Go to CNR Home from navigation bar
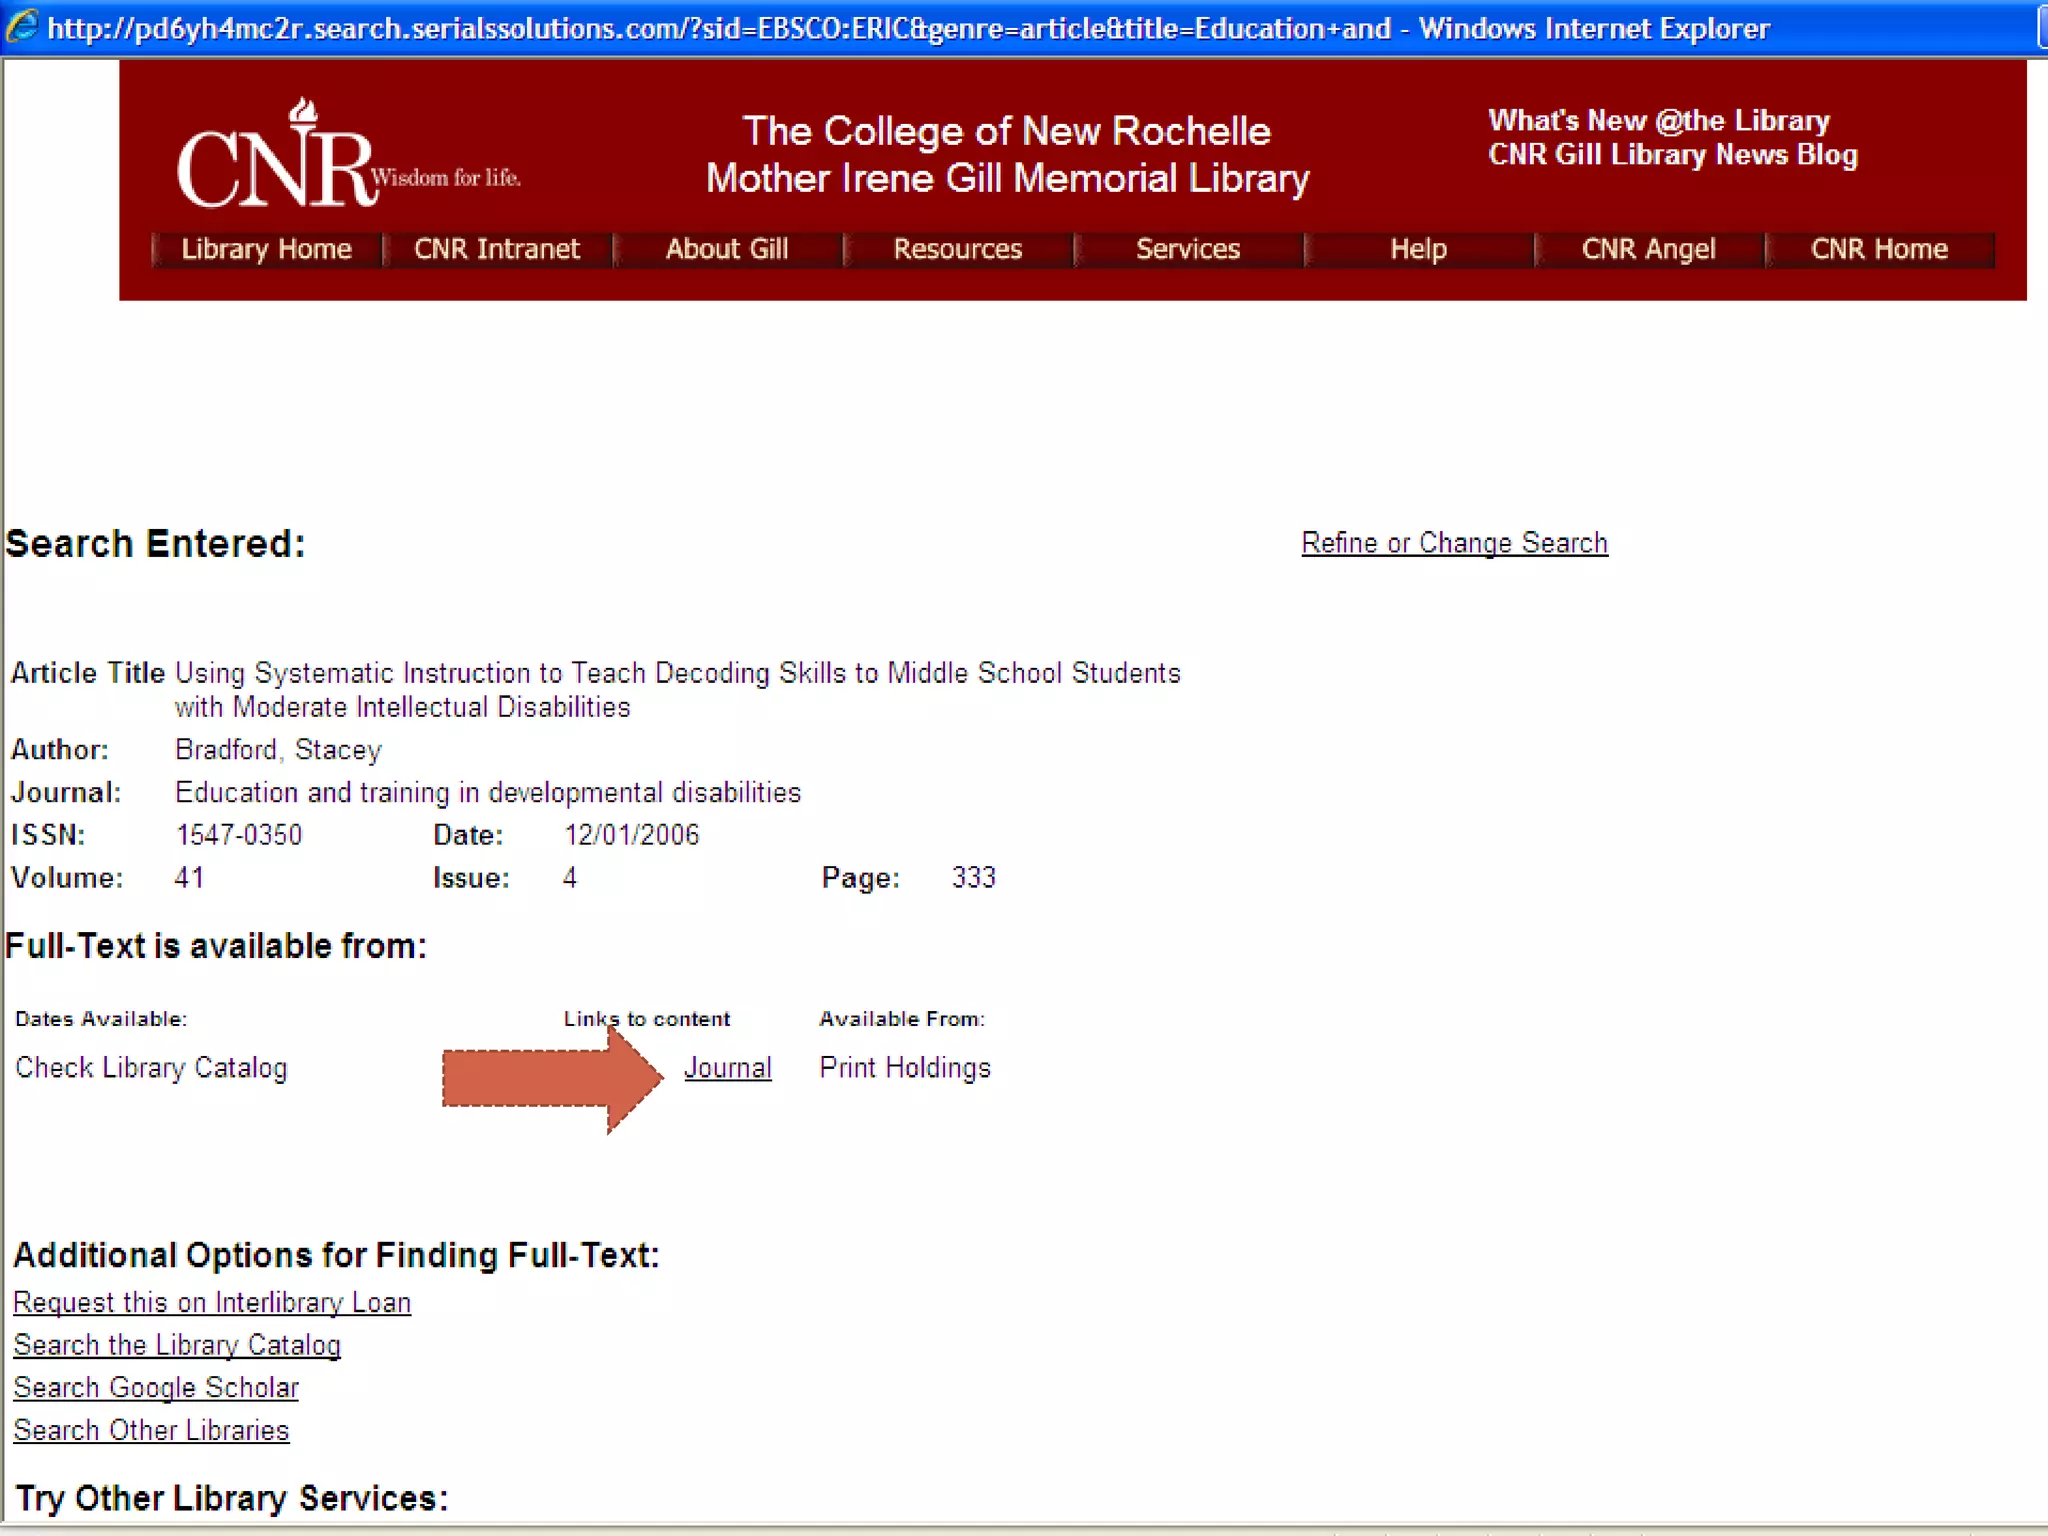Image resolution: width=2048 pixels, height=1536 pixels. 1879,249
